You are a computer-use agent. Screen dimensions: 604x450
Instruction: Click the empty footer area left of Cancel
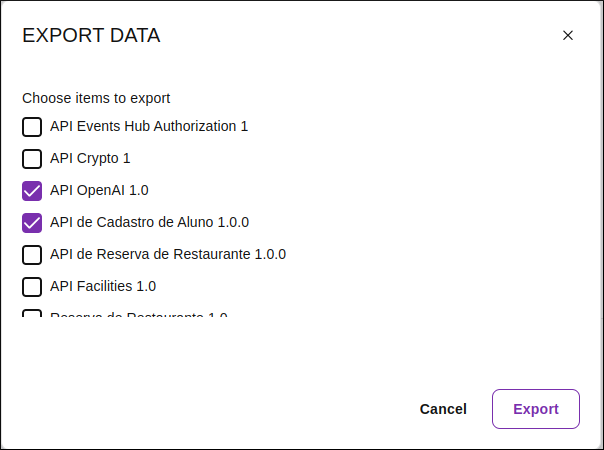tap(200, 409)
